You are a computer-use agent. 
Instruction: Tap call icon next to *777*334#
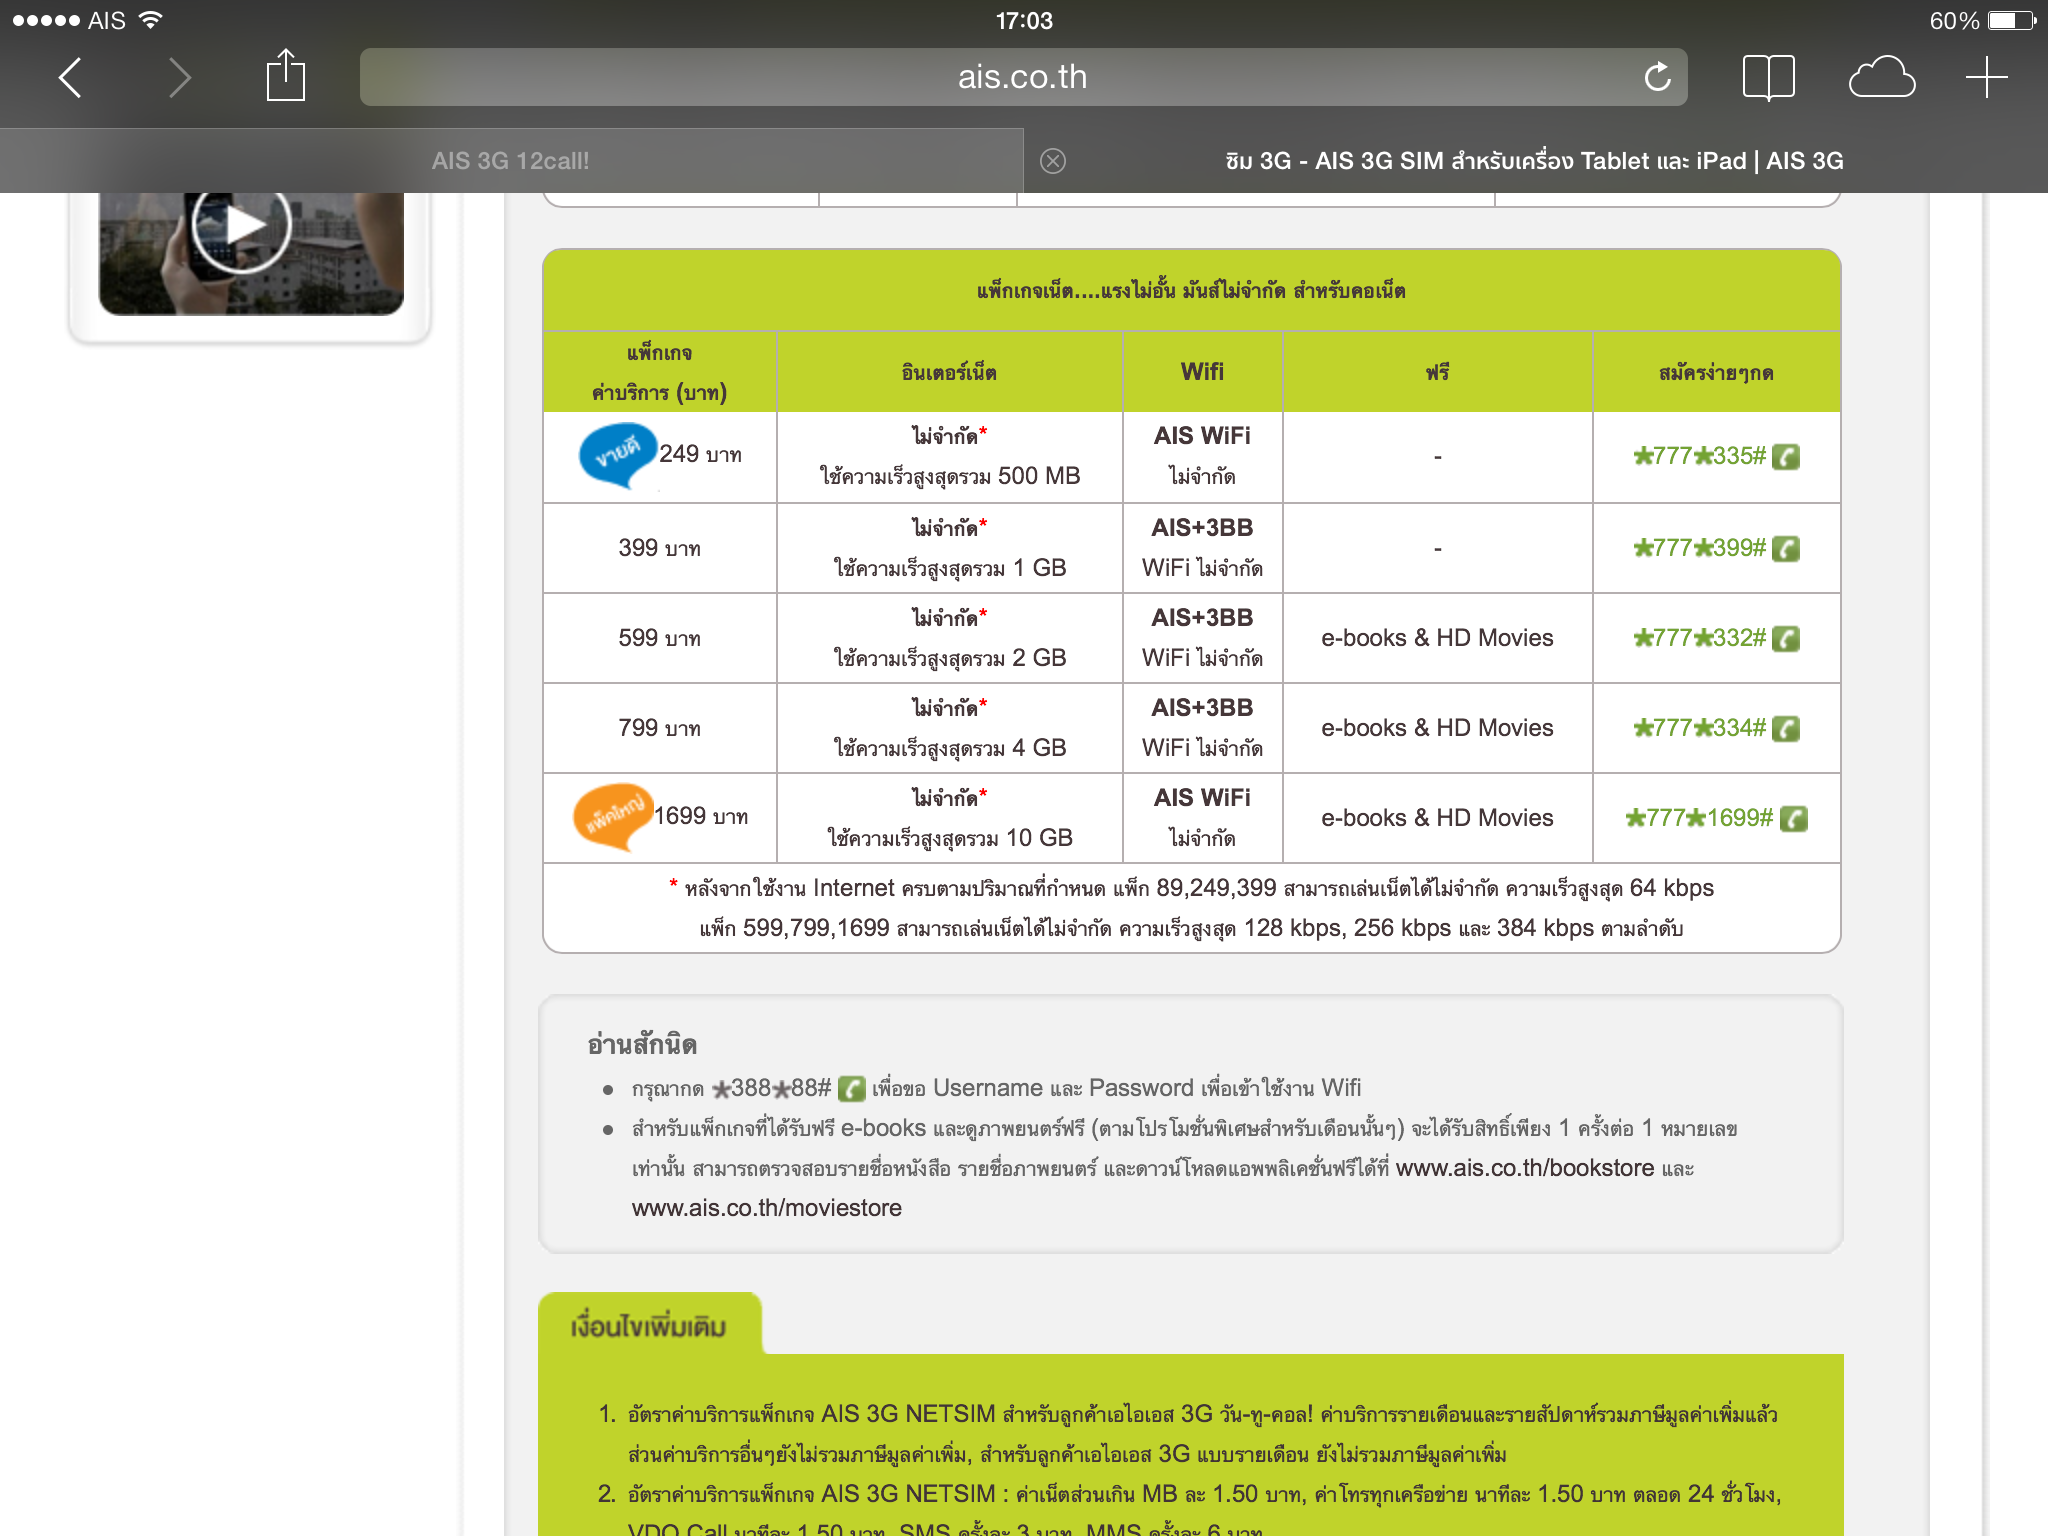[x=1786, y=728]
